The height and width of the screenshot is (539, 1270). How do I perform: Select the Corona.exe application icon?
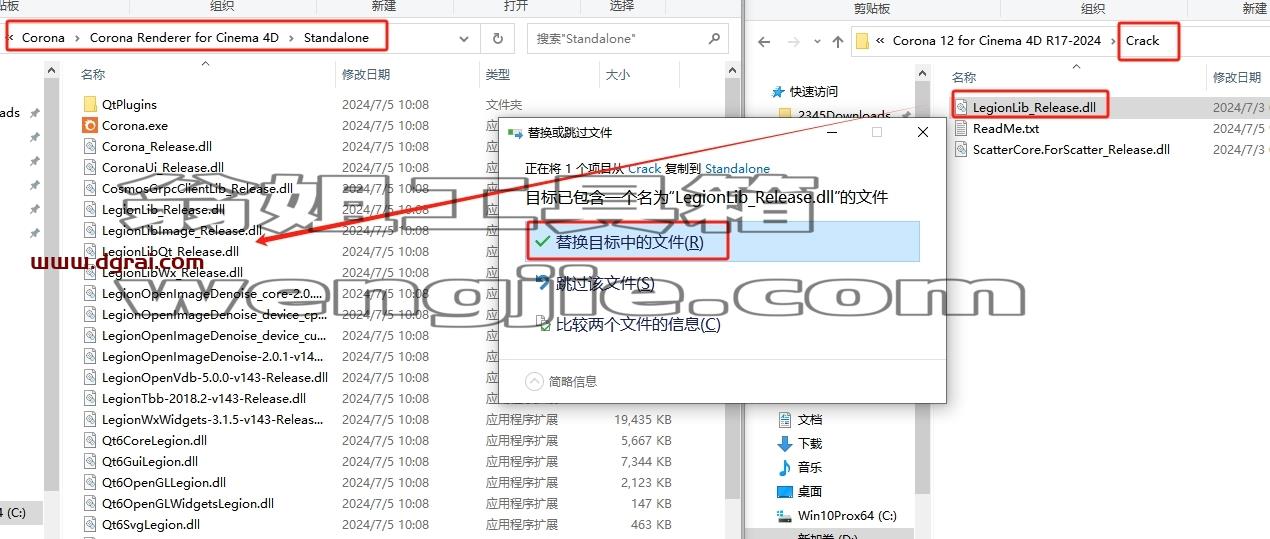click(x=90, y=125)
